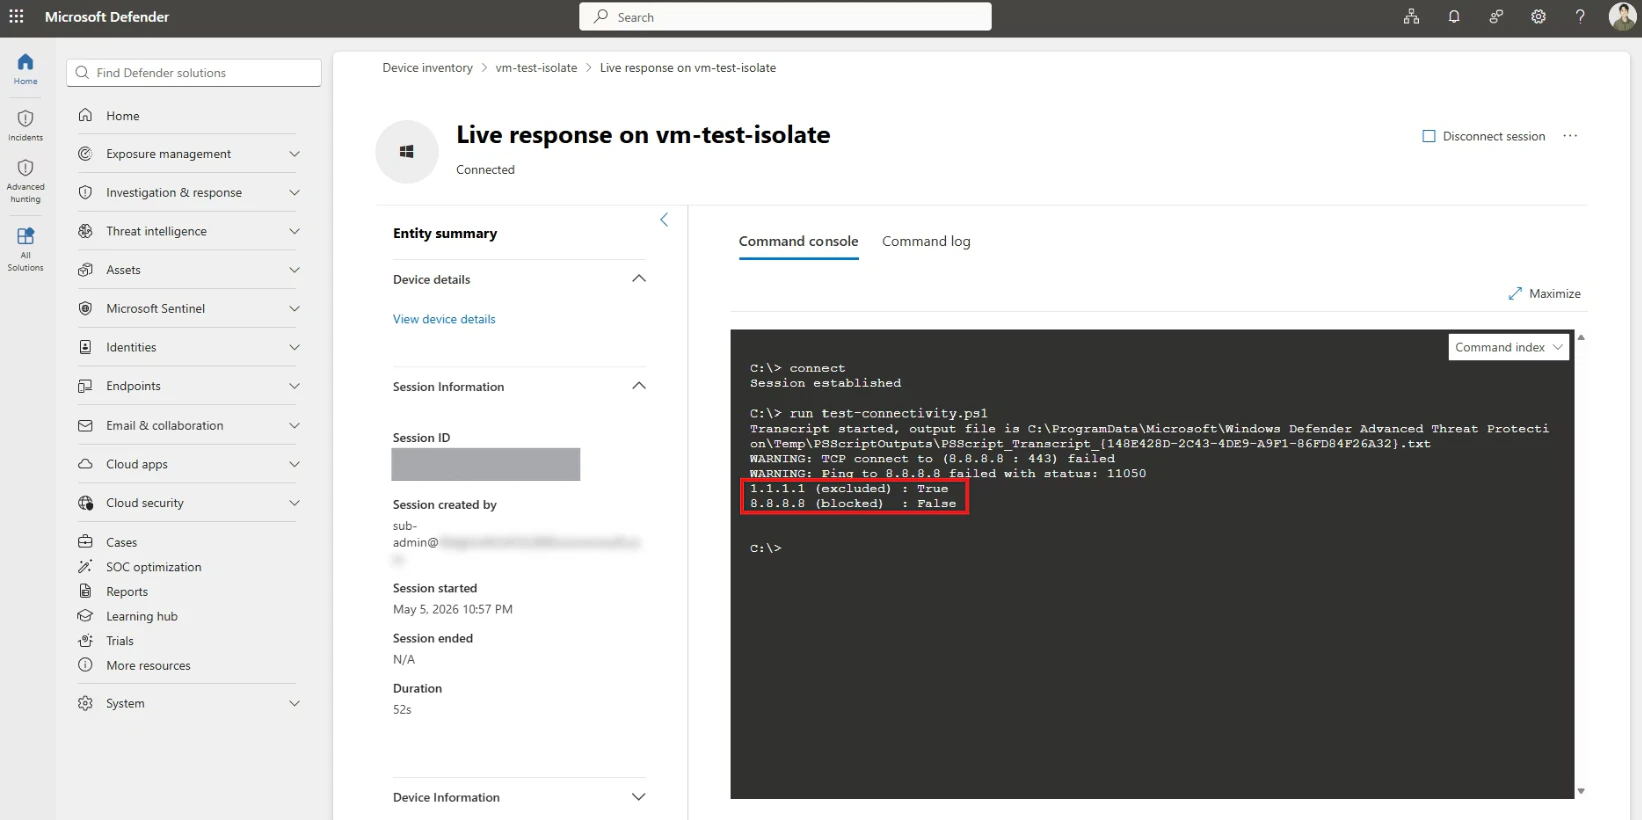Click the console scrollbar up arrow

coord(1581,338)
